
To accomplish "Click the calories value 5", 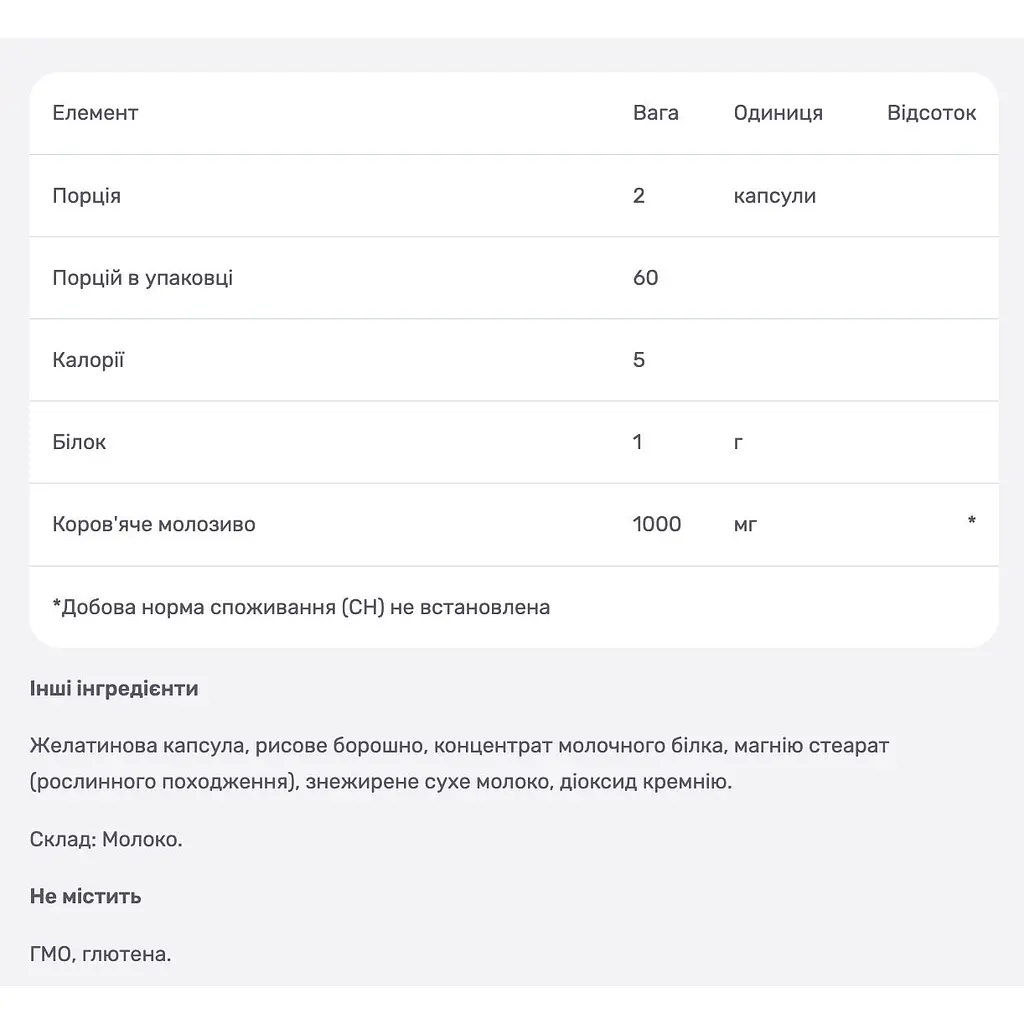I will tap(639, 360).
